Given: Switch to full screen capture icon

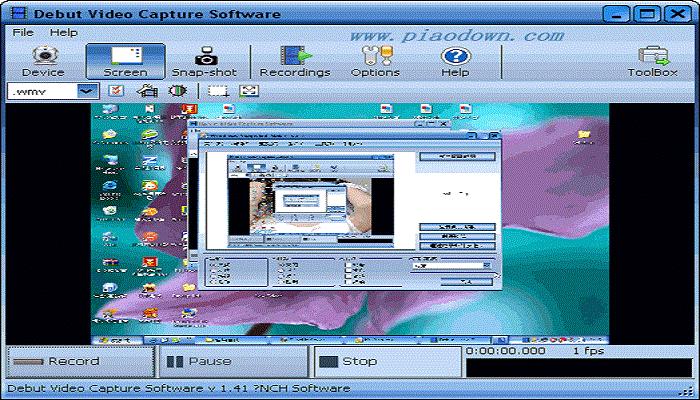Looking at the screenshot, I should click(x=249, y=91).
